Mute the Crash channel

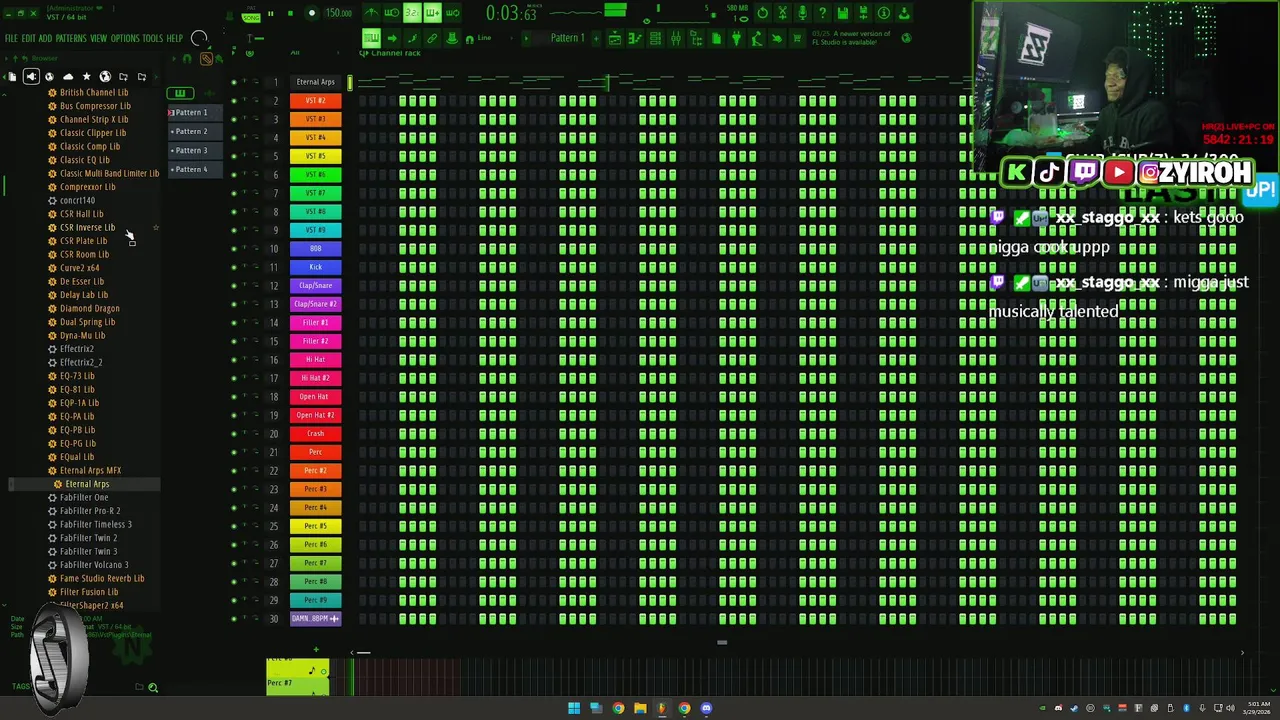(x=234, y=434)
